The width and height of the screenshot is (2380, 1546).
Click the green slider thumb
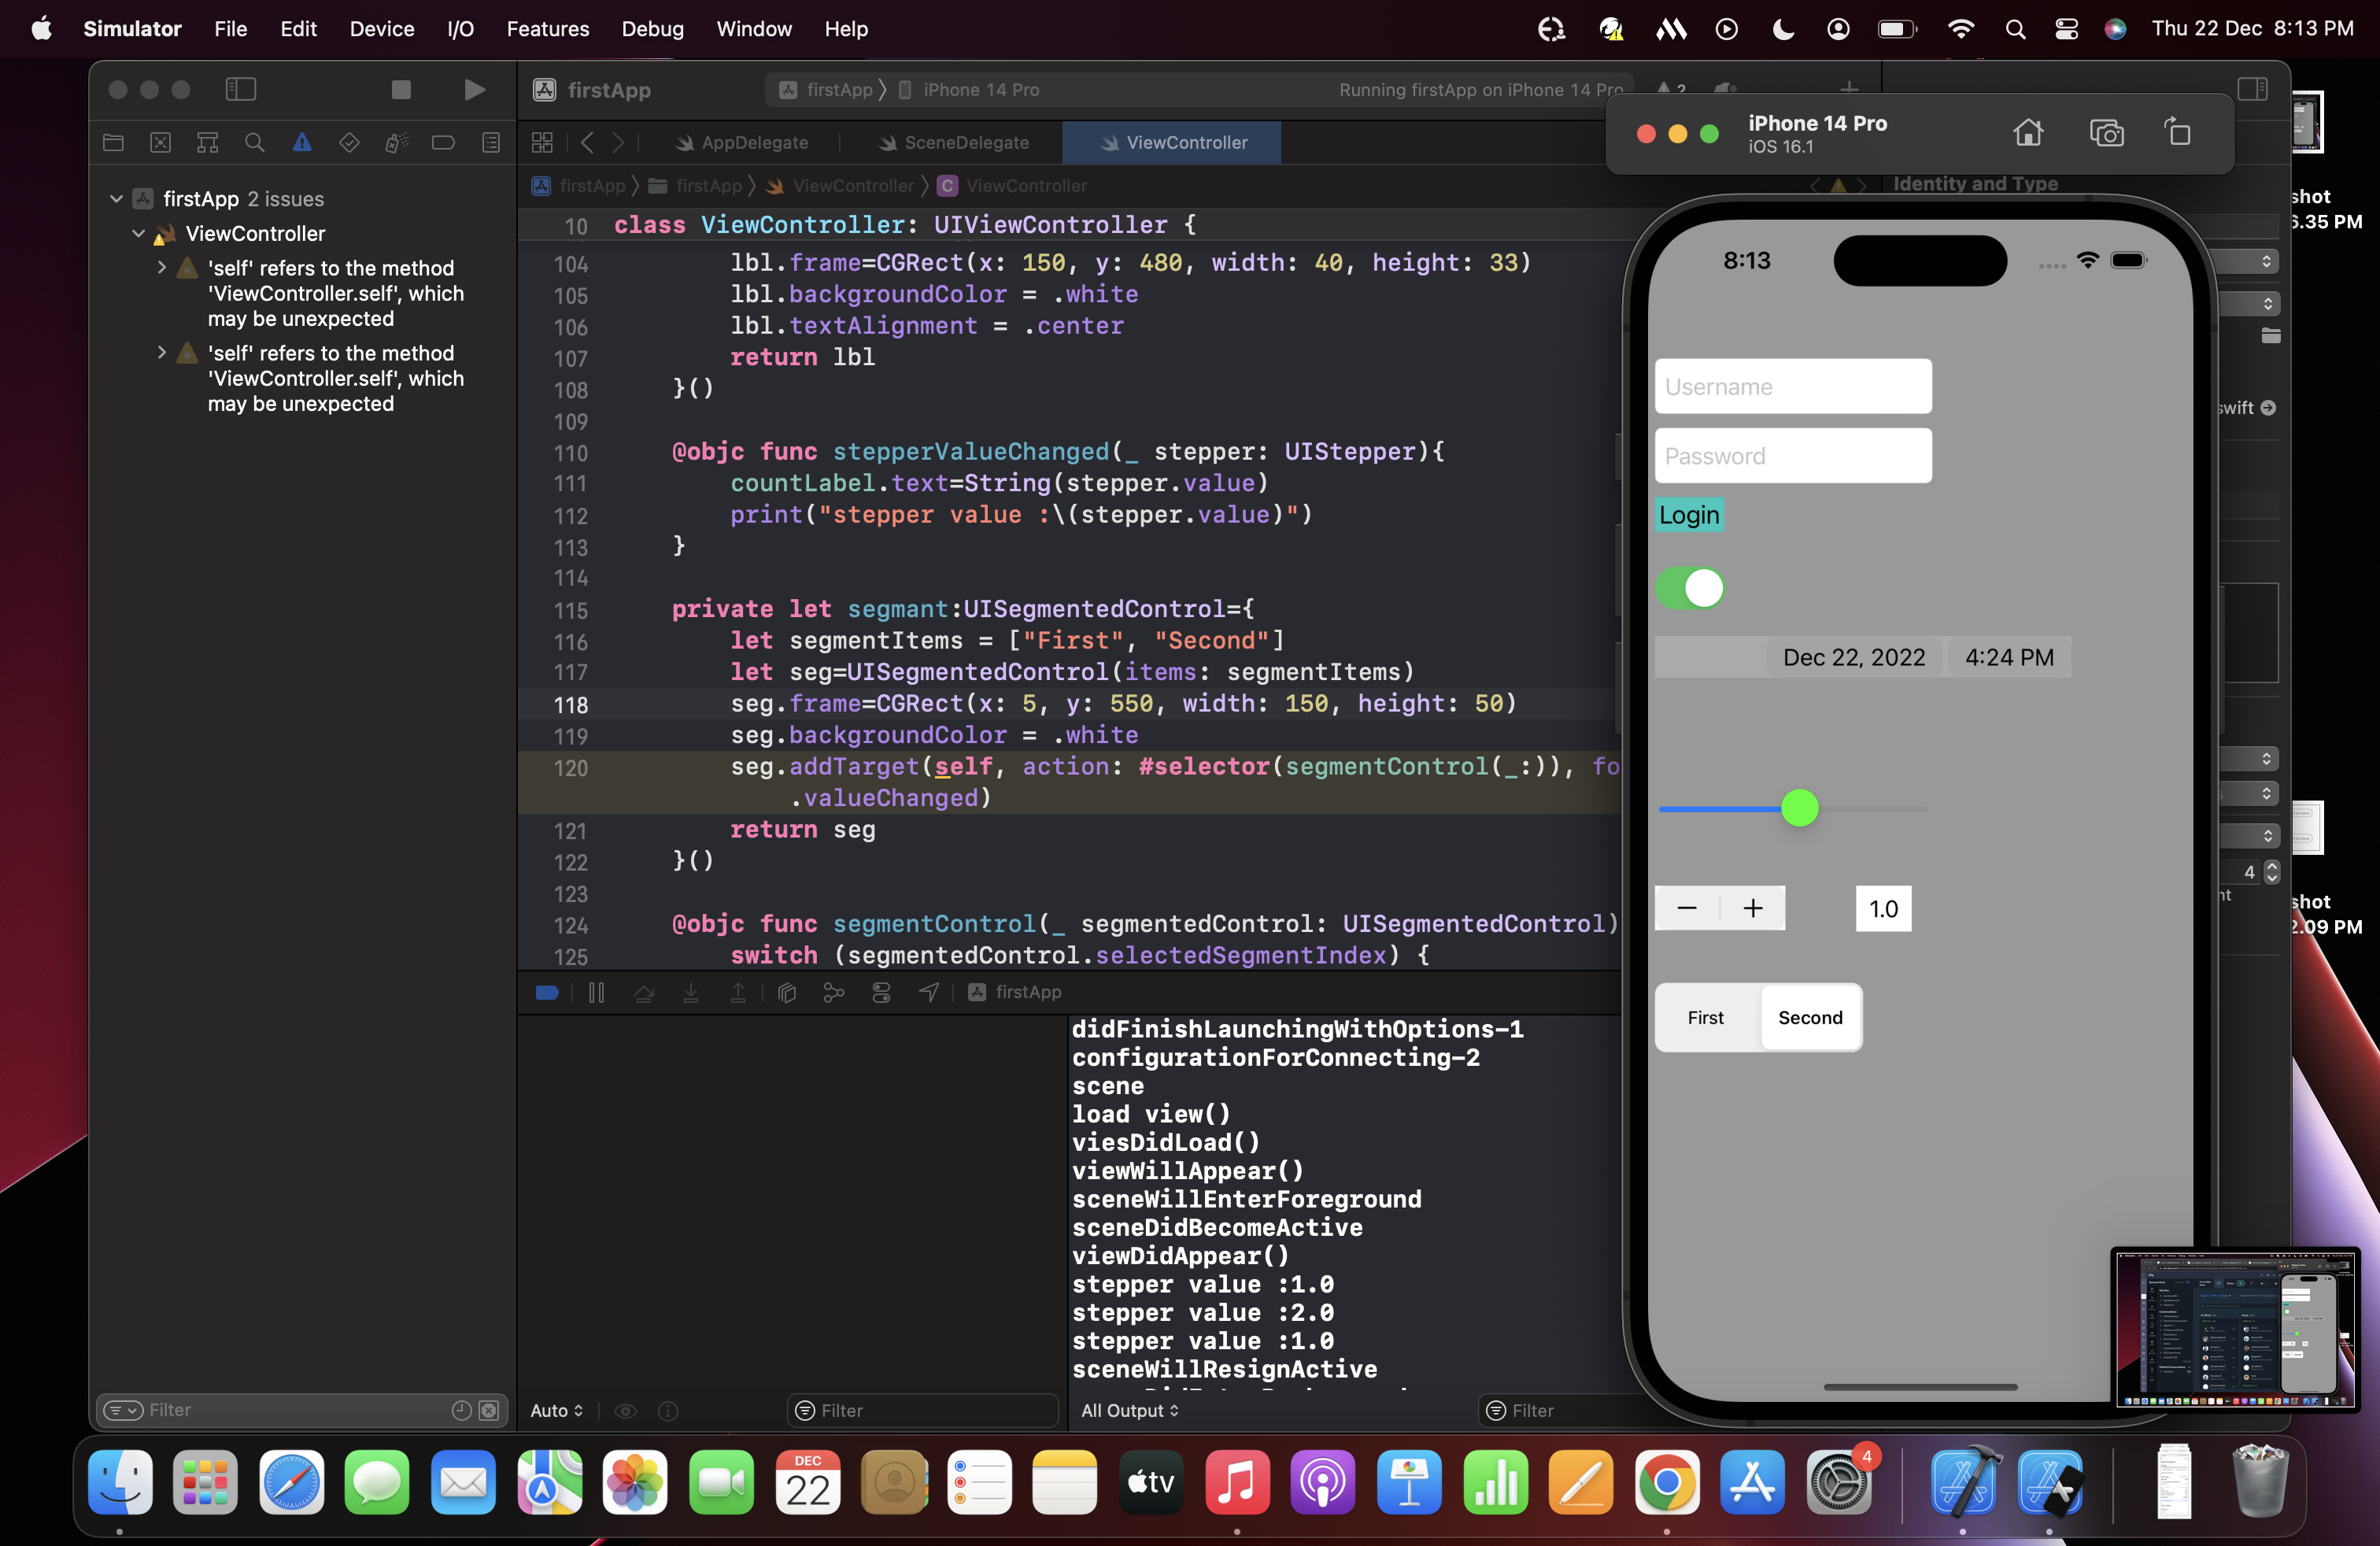(1799, 808)
